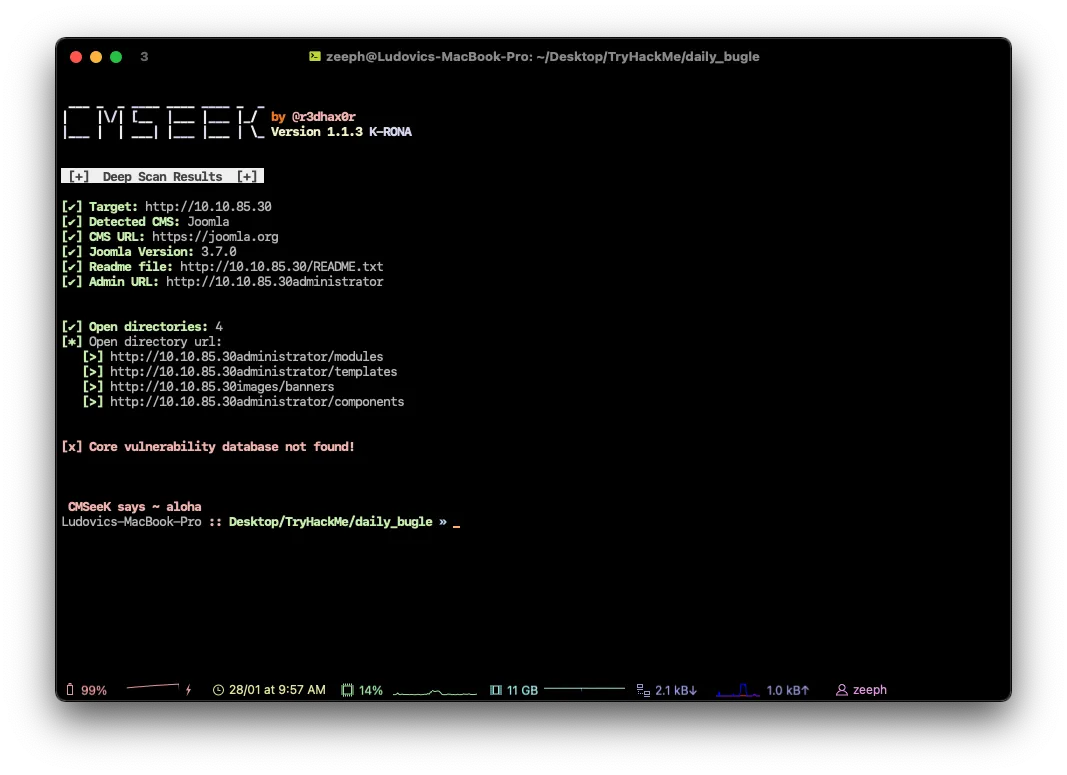Click the memory icon next to 11 GB

click(x=496, y=690)
